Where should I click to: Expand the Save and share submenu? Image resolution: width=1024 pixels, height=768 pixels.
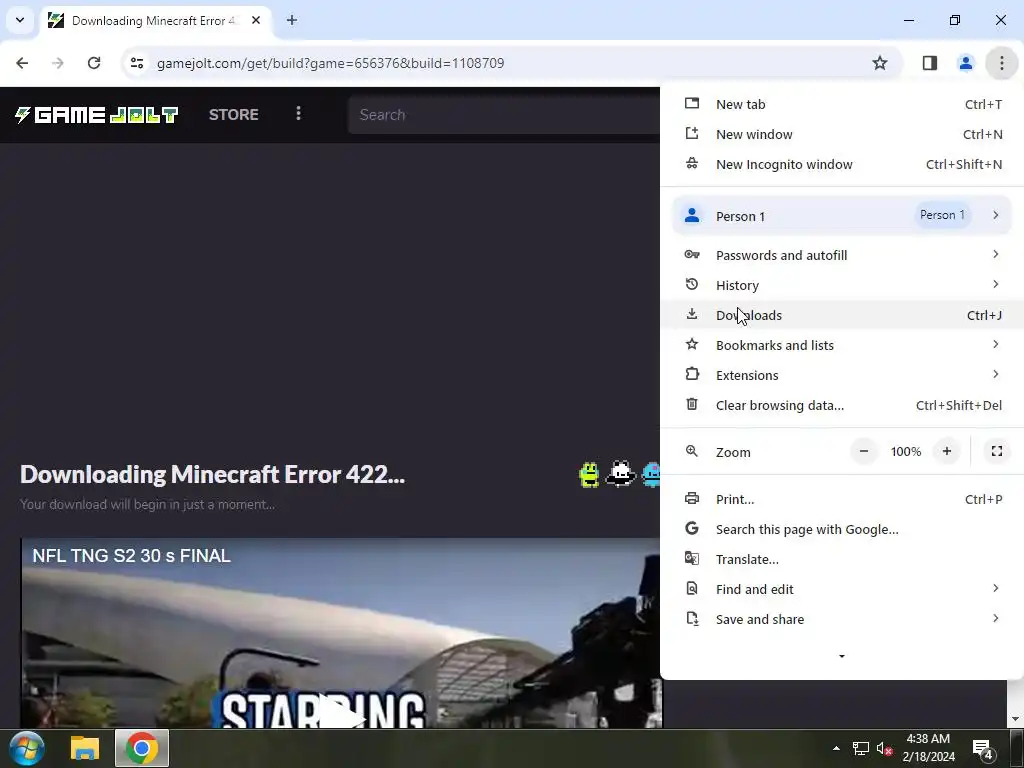842,620
